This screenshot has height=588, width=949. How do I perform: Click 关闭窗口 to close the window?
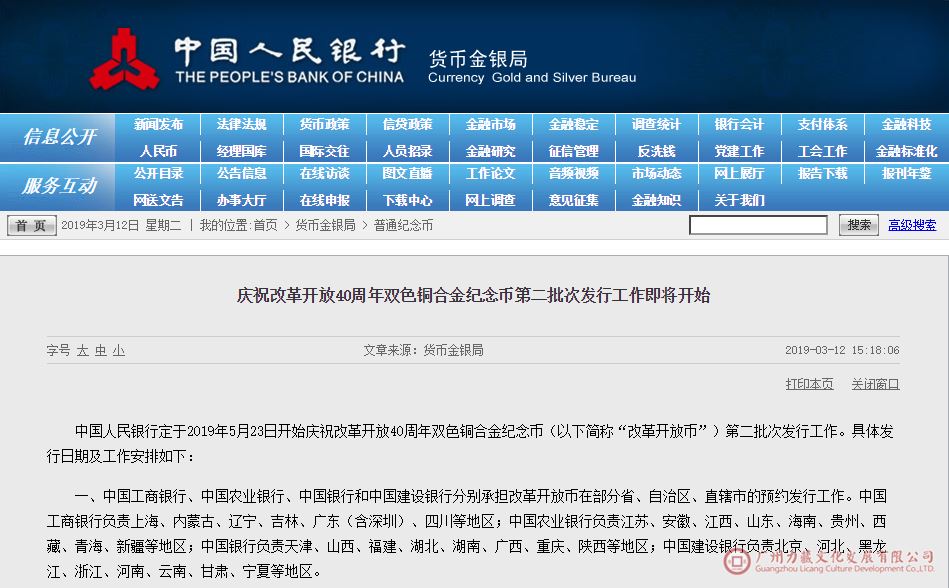[875, 384]
